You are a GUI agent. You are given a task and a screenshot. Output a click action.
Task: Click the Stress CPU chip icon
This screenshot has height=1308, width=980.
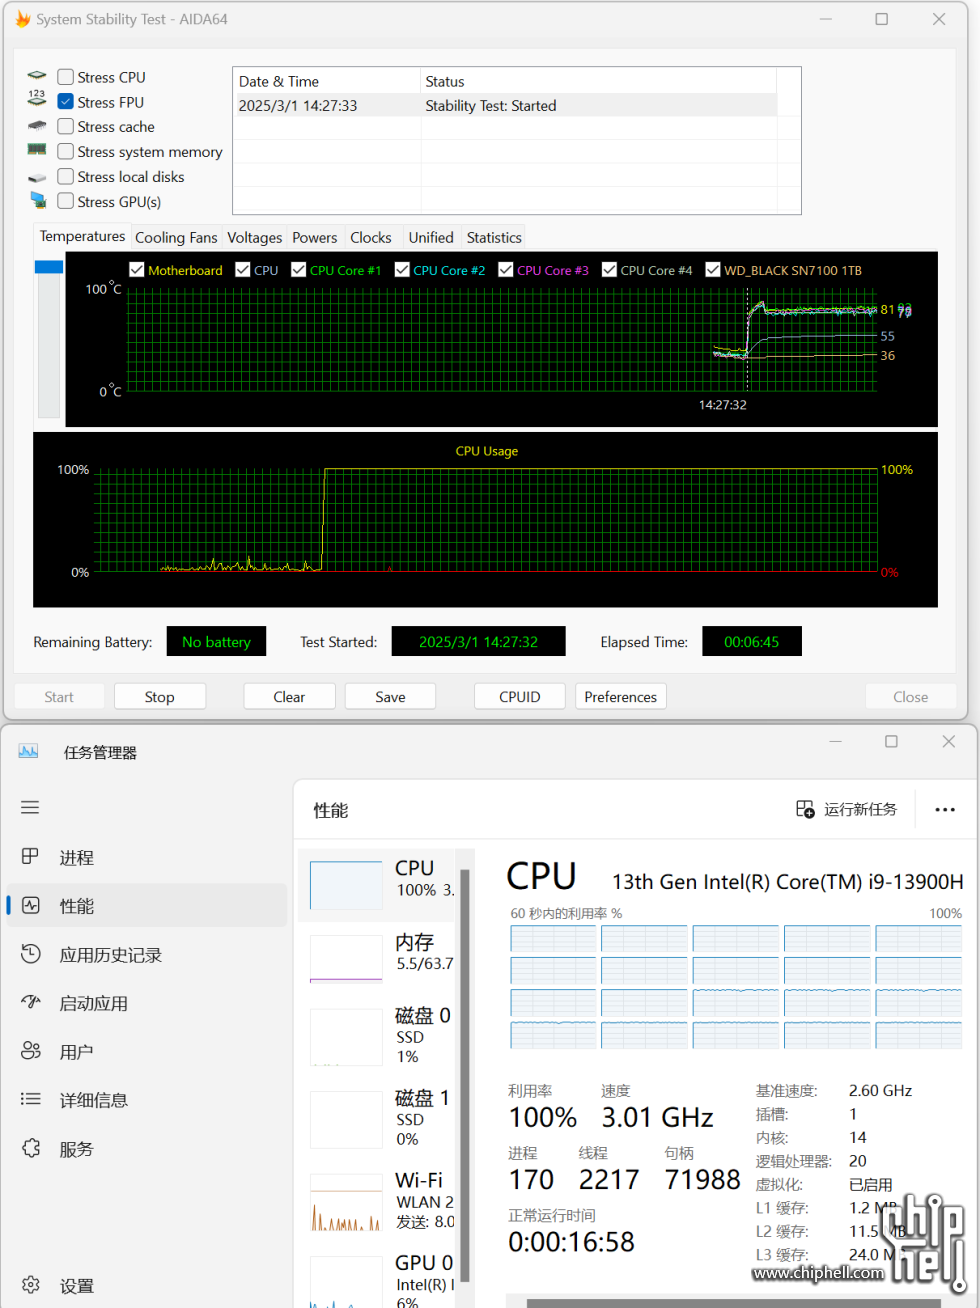point(37,76)
